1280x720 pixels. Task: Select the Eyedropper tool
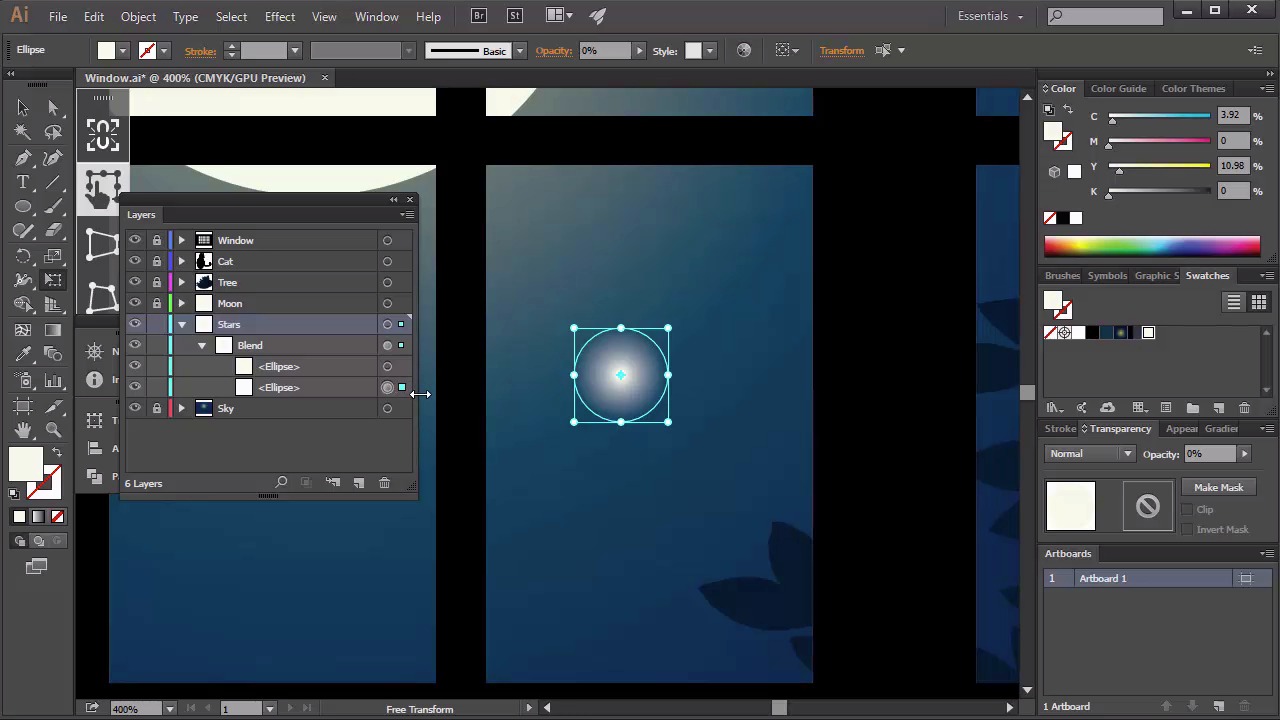pos(23,355)
